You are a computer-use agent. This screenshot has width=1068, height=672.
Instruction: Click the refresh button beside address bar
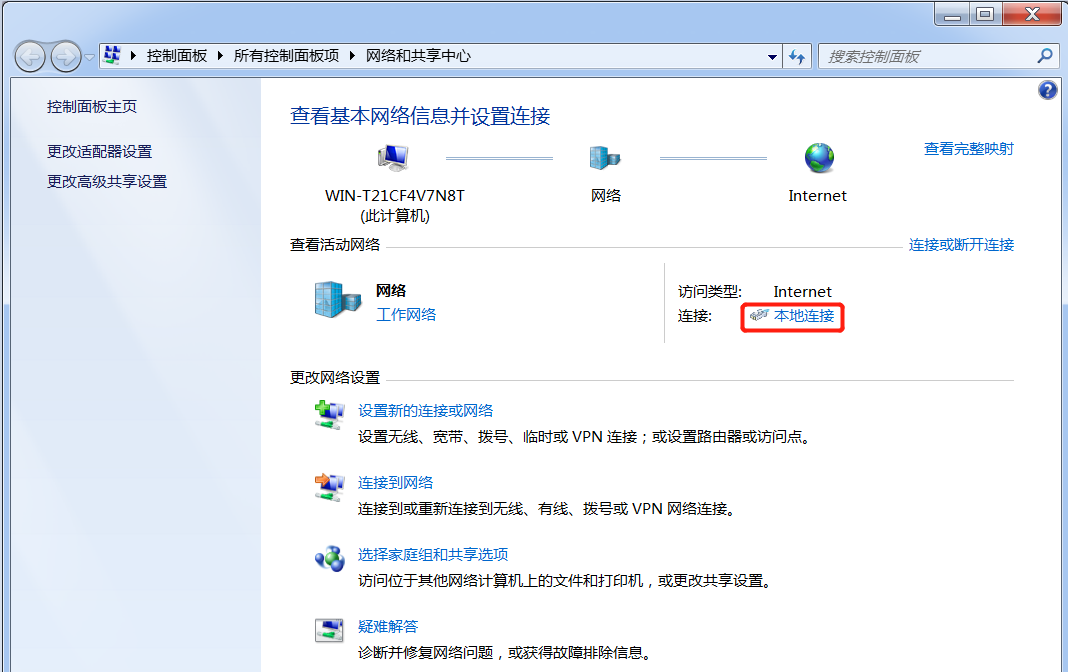coord(797,57)
